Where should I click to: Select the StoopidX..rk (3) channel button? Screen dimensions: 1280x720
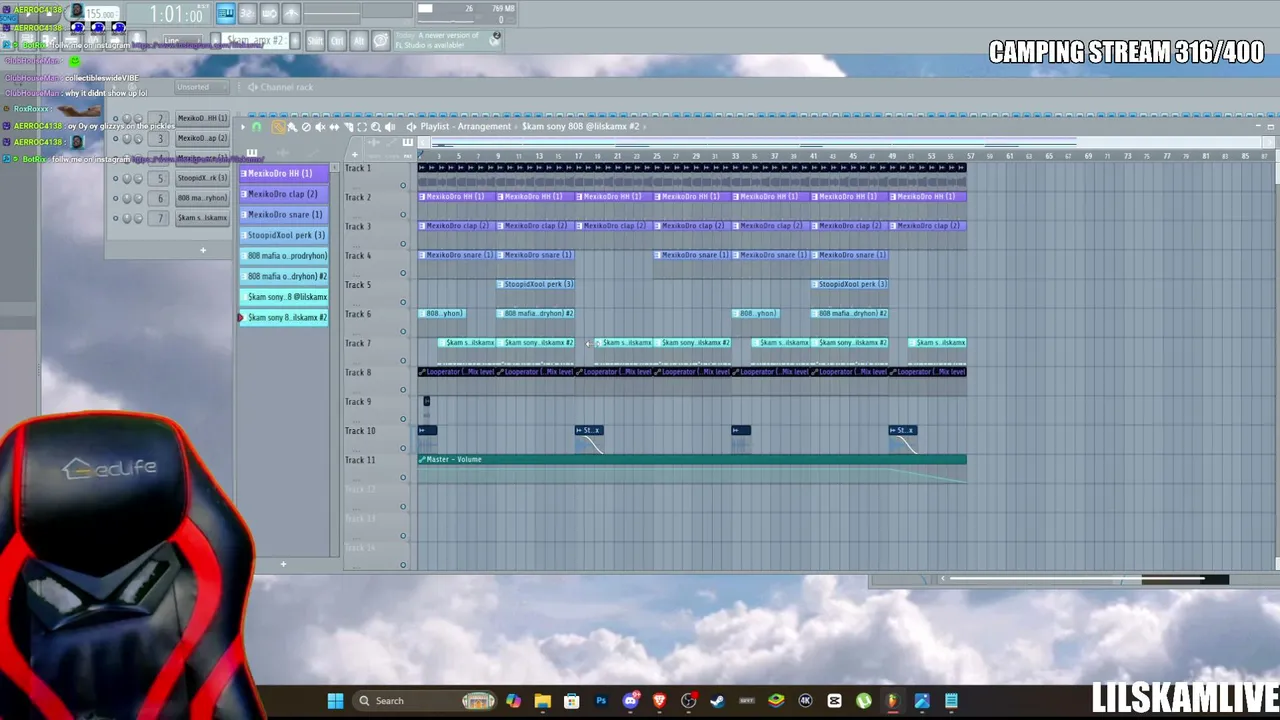coord(202,178)
